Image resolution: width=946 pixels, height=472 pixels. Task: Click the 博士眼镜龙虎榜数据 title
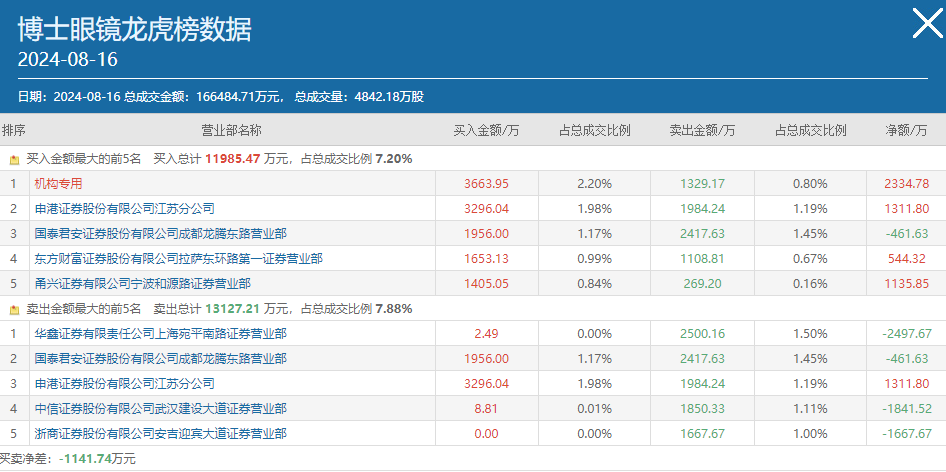click(134, 30)
